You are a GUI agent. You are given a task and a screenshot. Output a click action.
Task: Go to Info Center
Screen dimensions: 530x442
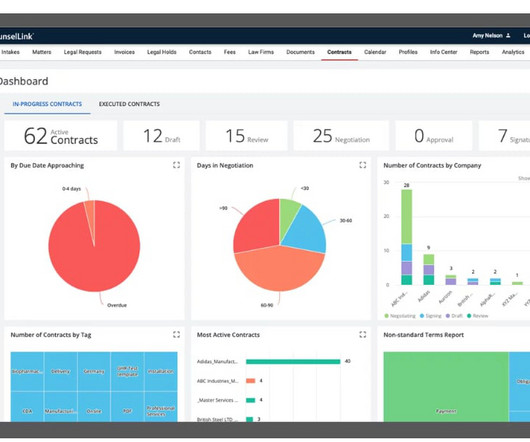(443, 52)
